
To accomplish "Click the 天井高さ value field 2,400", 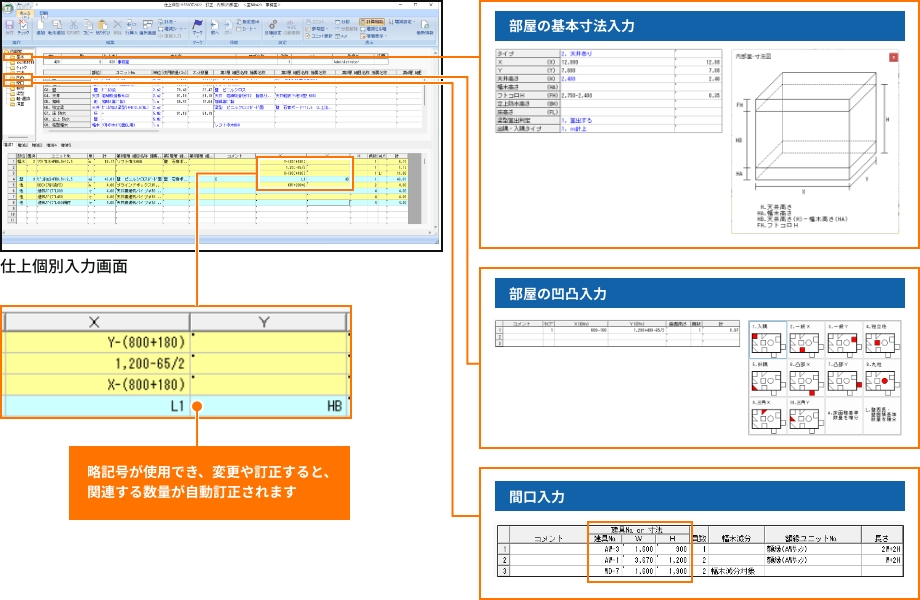I will (x=568, y=78).
